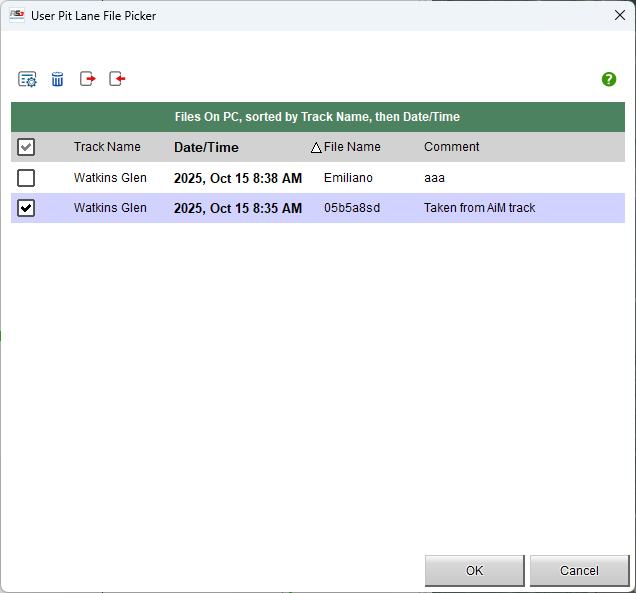This screenshot has width=636, height=593.
Task: Click the 2025, Oct 15 8:38 AM date cell
Action: [237, 178]
